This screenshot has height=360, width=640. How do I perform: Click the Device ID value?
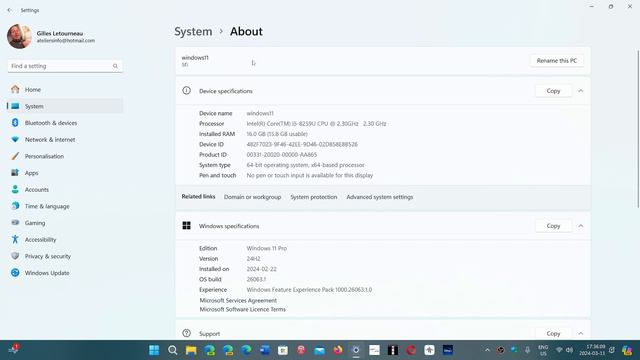coord(302,144)
